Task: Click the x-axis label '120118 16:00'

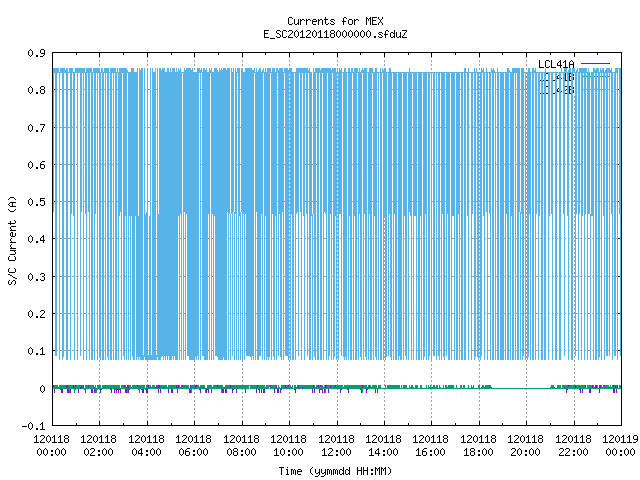Action: coord(431,446)
